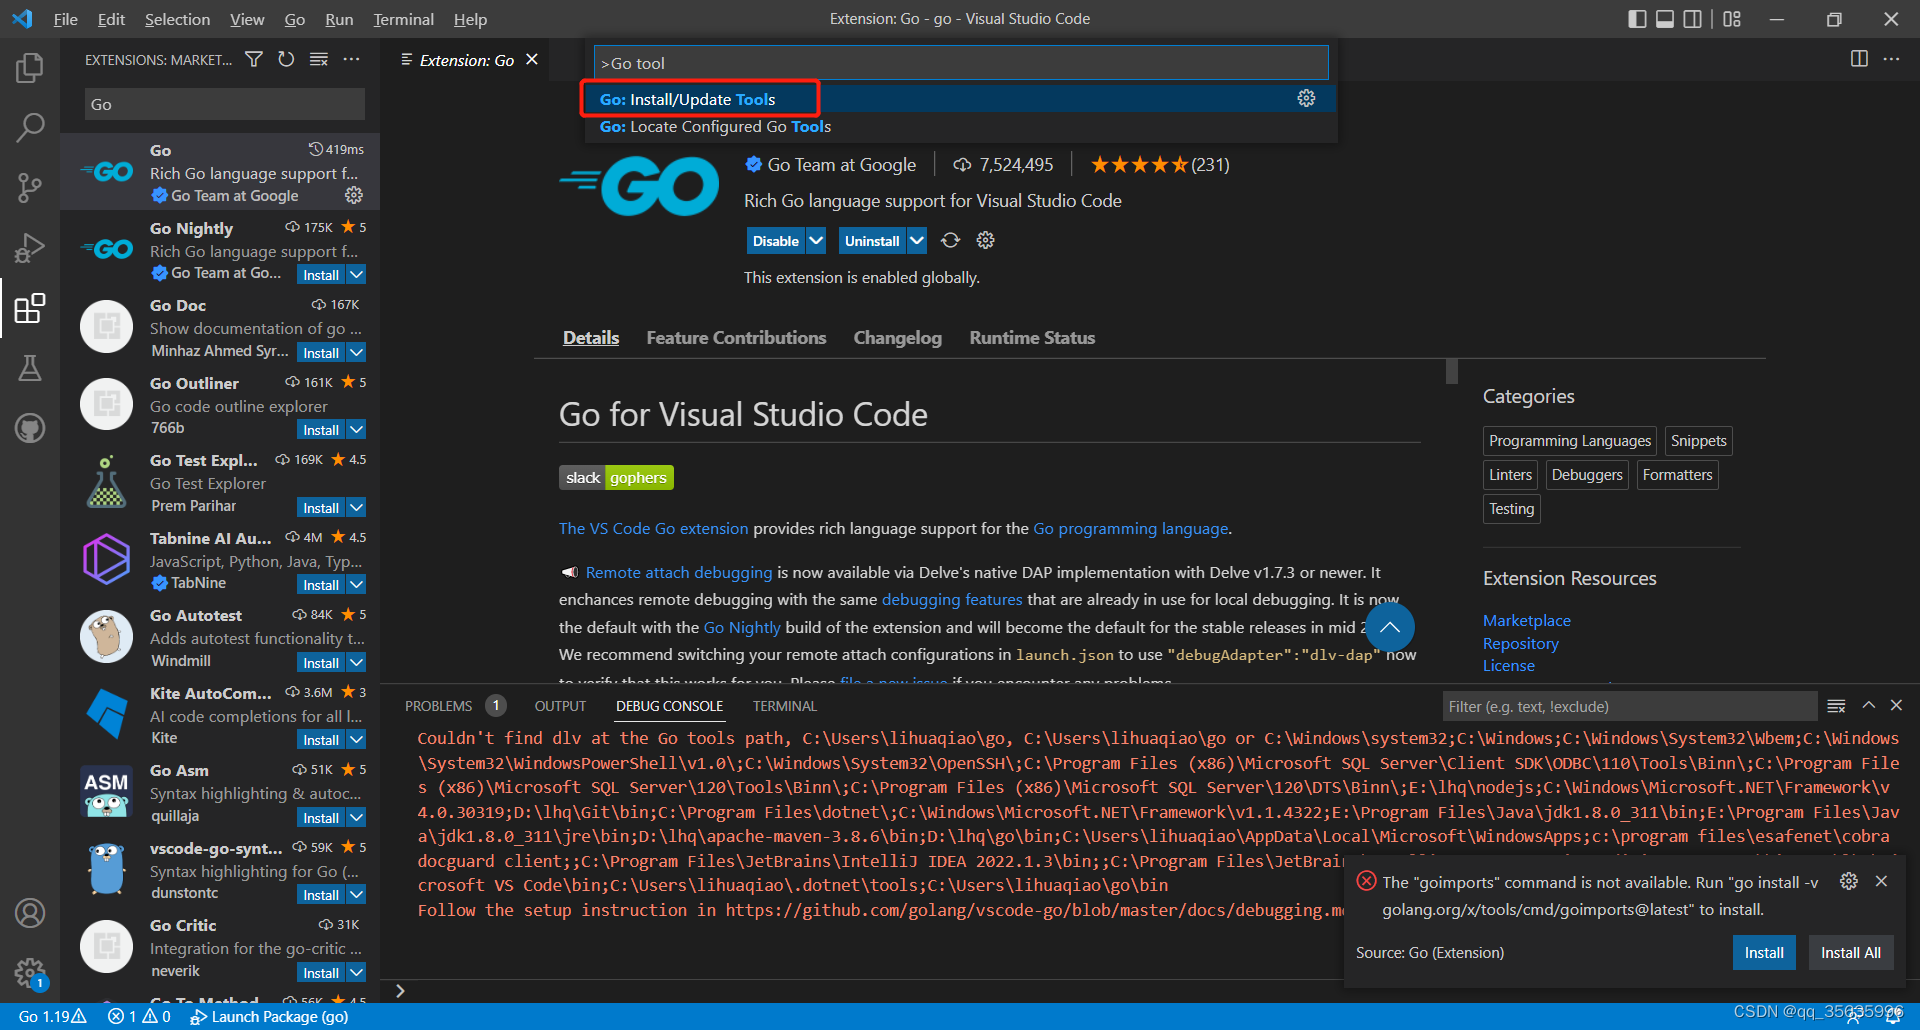Viewport: 1920px width, 1030px height.
Task: Open editor more actions menu
Action: click(x=1891, y=59)
